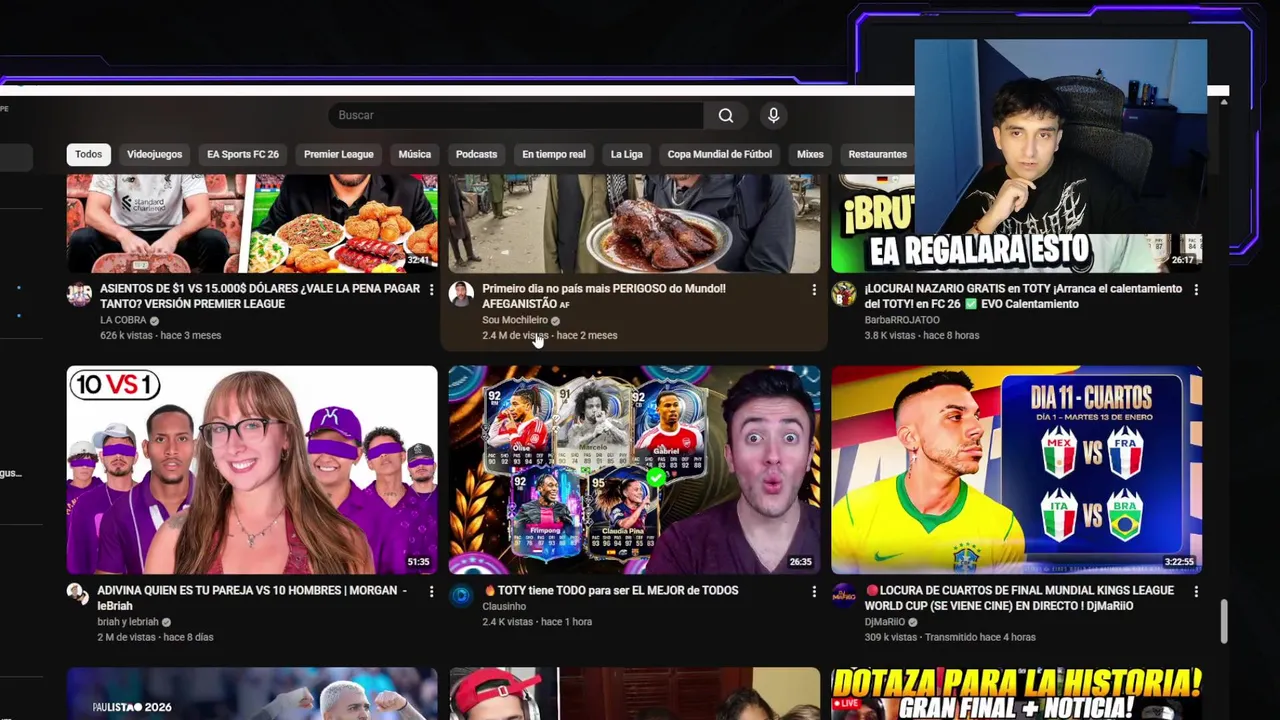Open DOTAZA PARA LA HISTORIA thumbnail
This screenshot has height=720, width=1280.
click(x=1016, y=694)
